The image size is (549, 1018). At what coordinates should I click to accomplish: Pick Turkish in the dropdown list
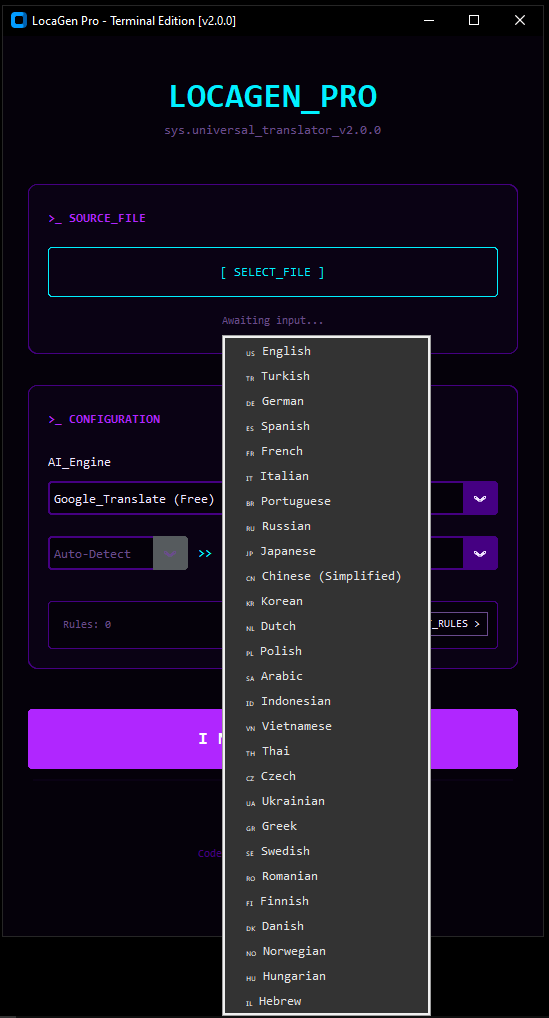point(326,377)
